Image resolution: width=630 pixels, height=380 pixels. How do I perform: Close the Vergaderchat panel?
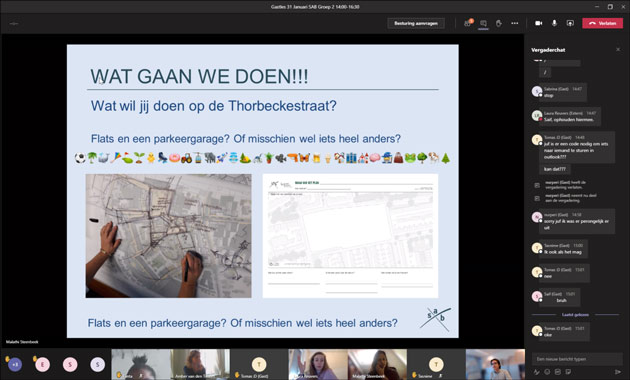[x=618, y=49]
